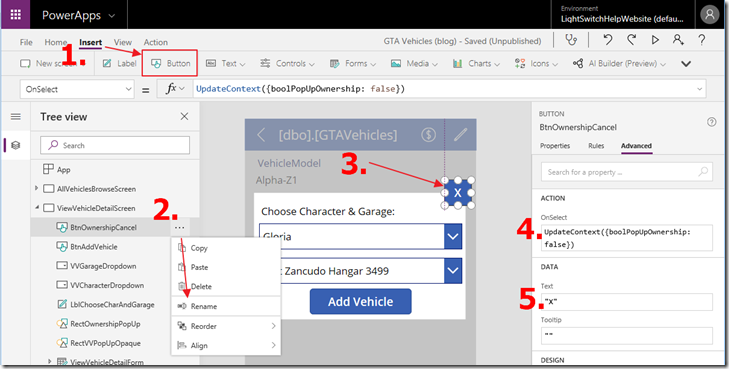
Task: Open the PowerApps title dropdown chevron
Action: [x=112, y=16]
